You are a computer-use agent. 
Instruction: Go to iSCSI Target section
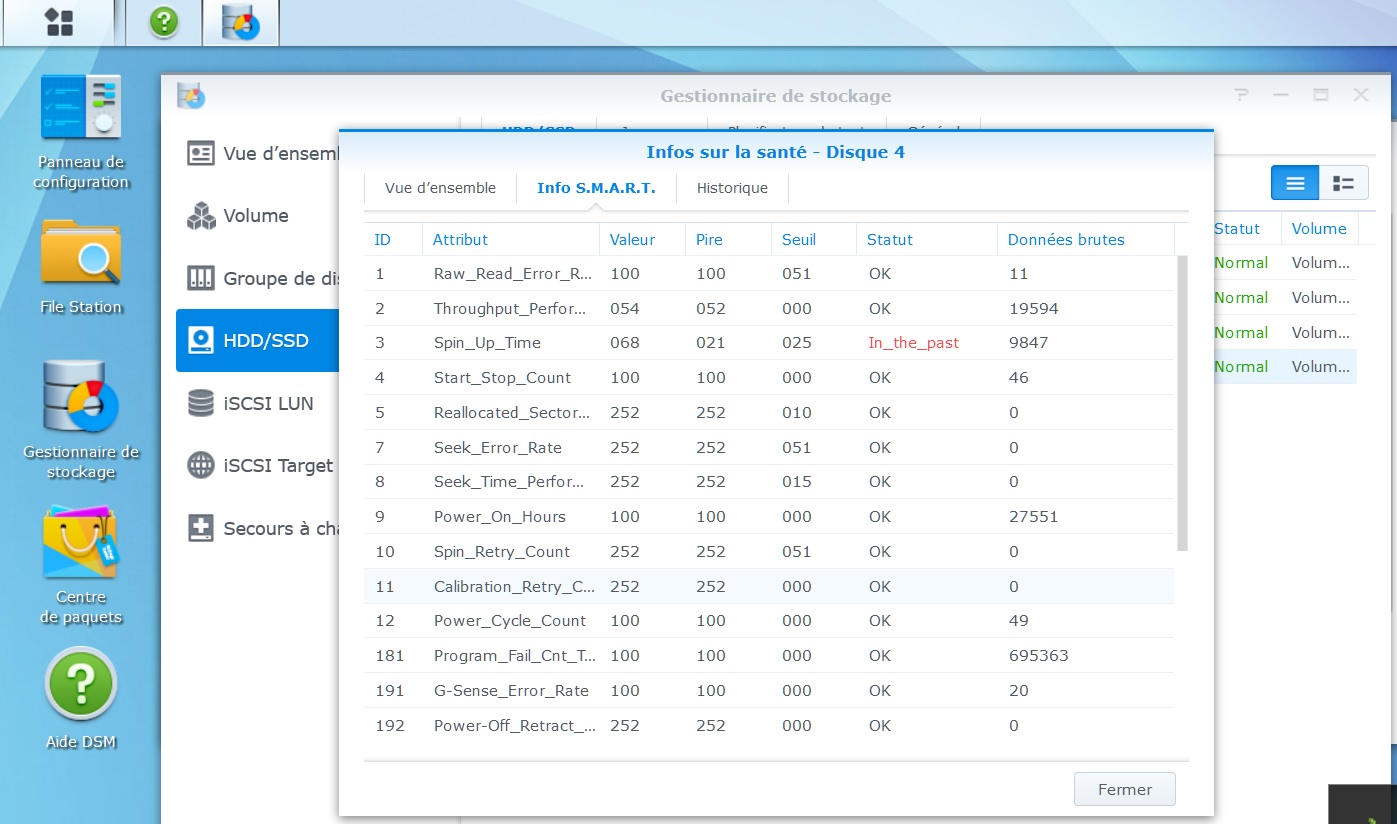tap(277, 466)
